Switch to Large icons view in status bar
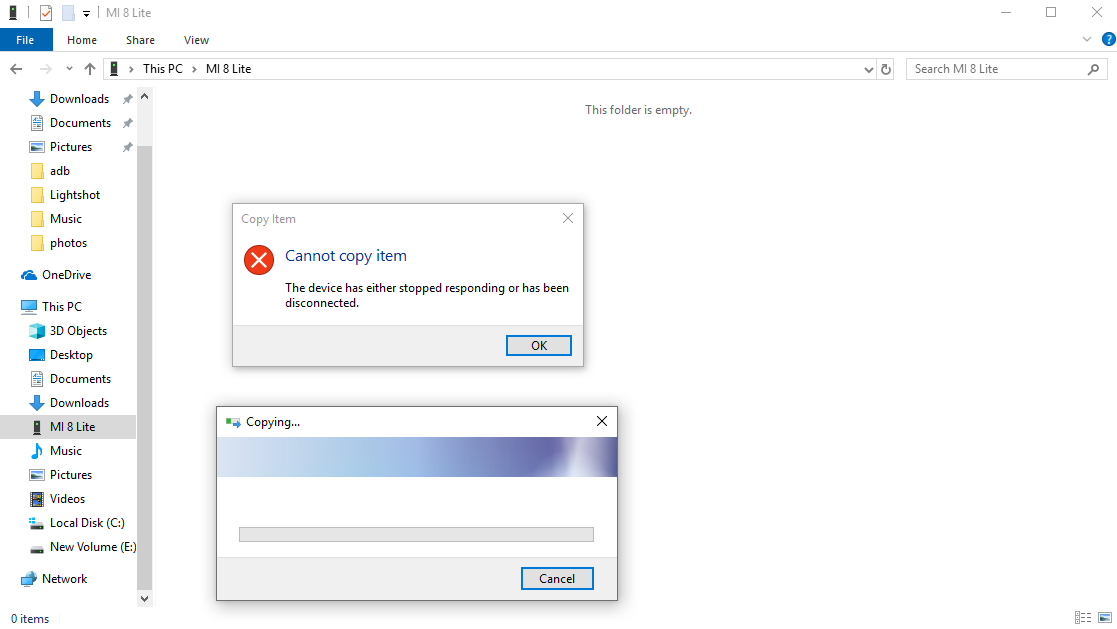 point(1105,618)
